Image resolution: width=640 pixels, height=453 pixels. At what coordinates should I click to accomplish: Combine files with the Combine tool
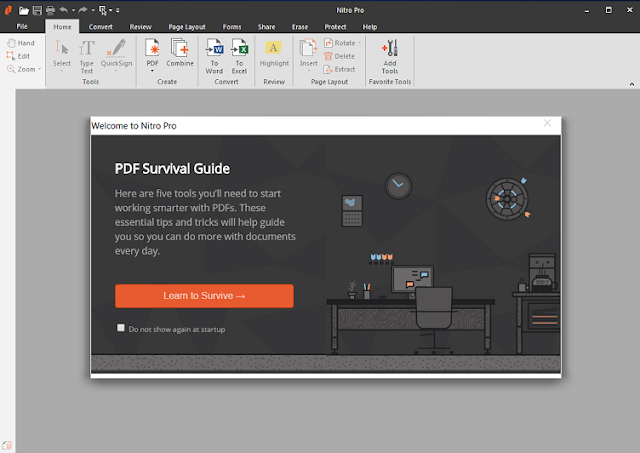[180, 53]
